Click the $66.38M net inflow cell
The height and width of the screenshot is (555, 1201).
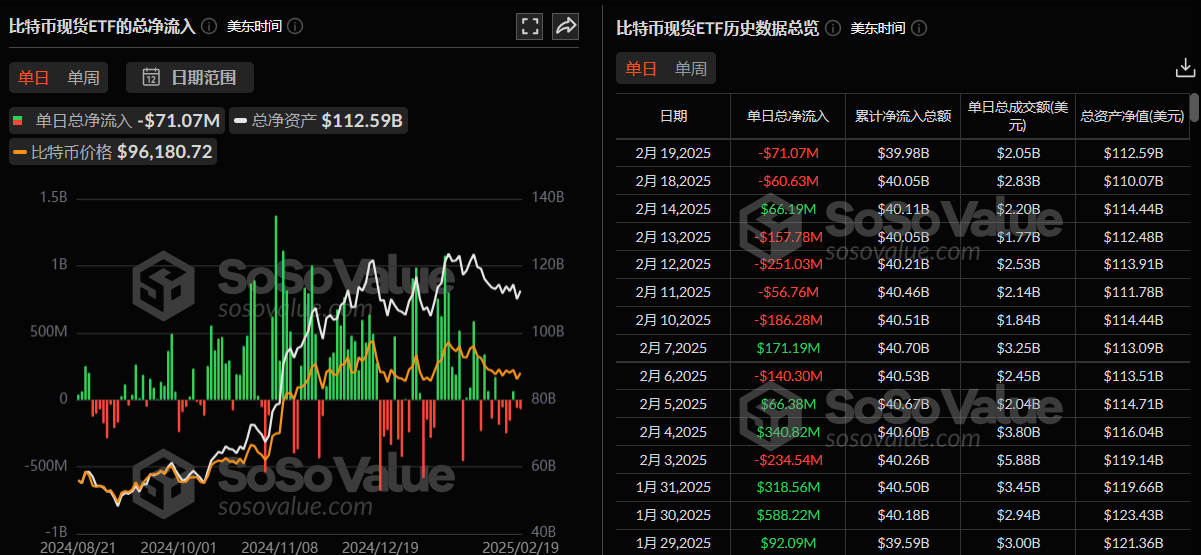[788, 404]
